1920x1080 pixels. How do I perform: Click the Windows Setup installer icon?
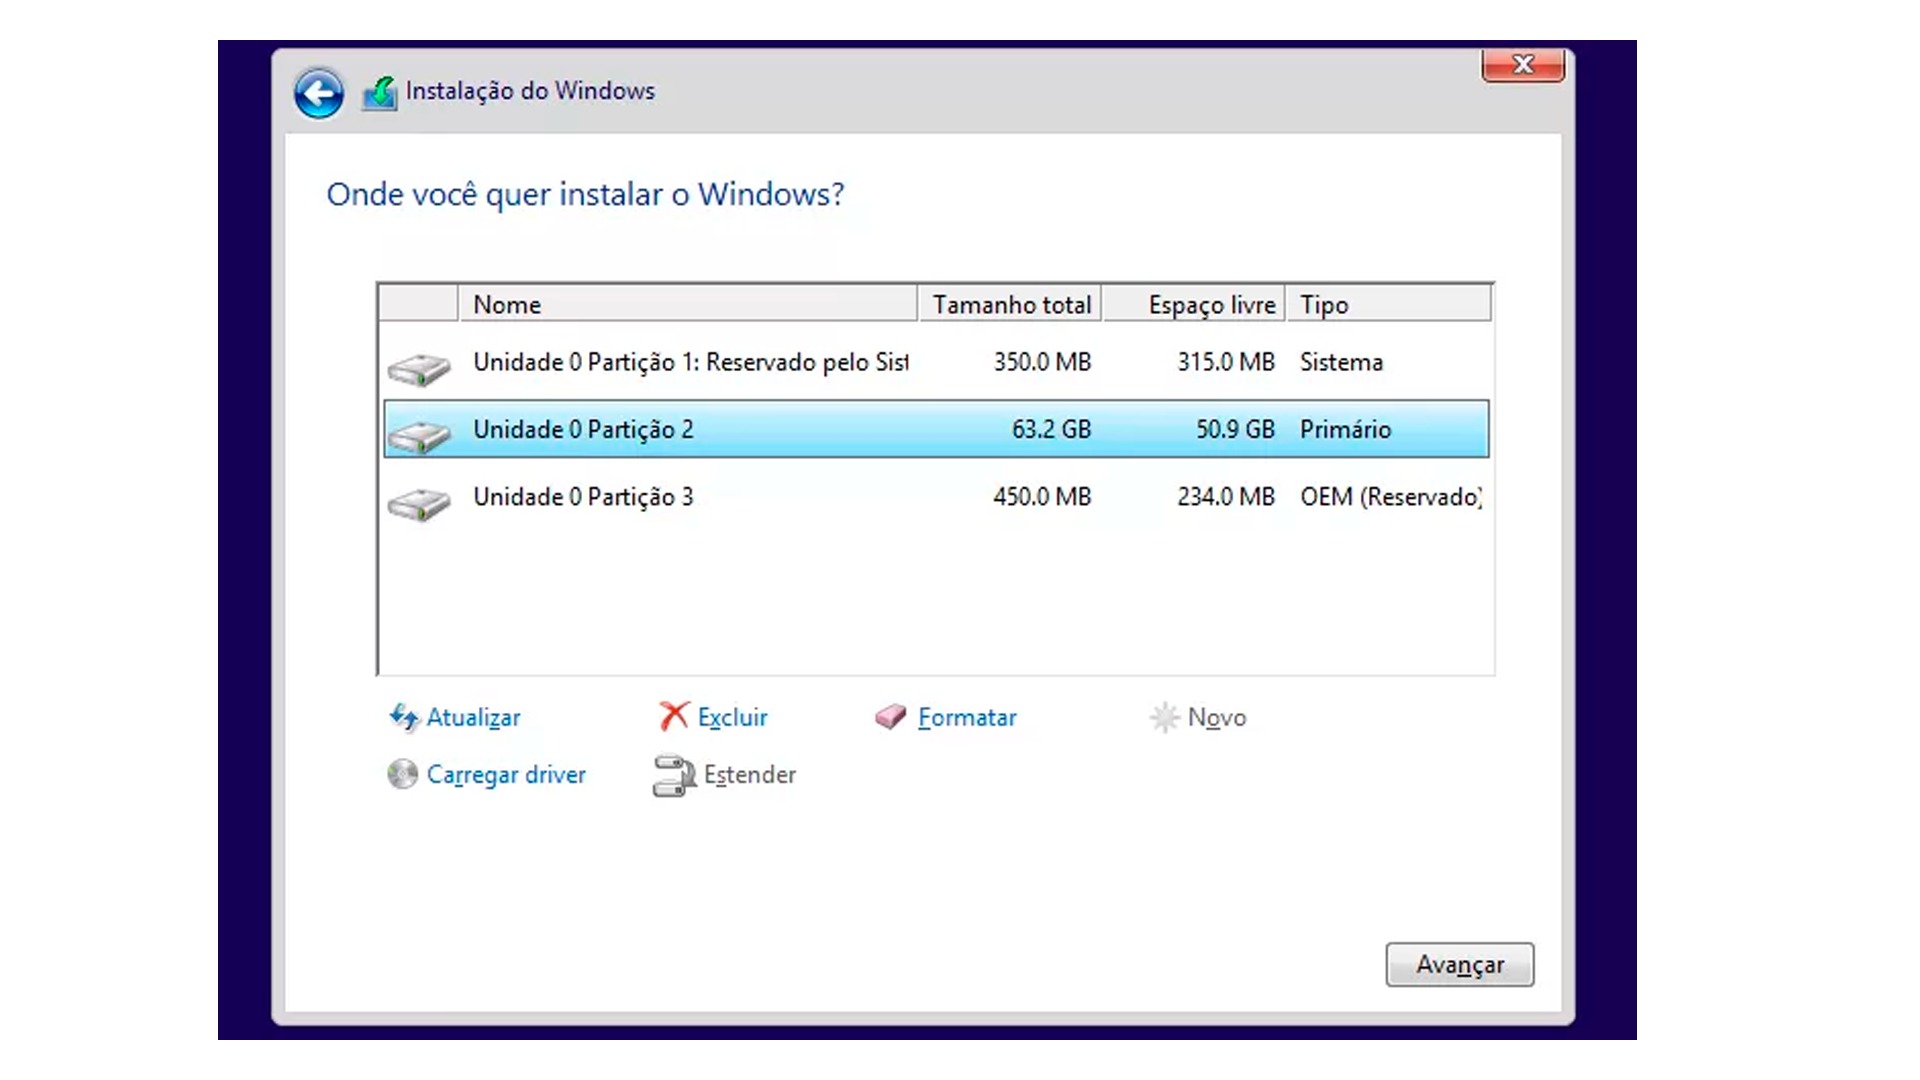click(x=379, y=93)
